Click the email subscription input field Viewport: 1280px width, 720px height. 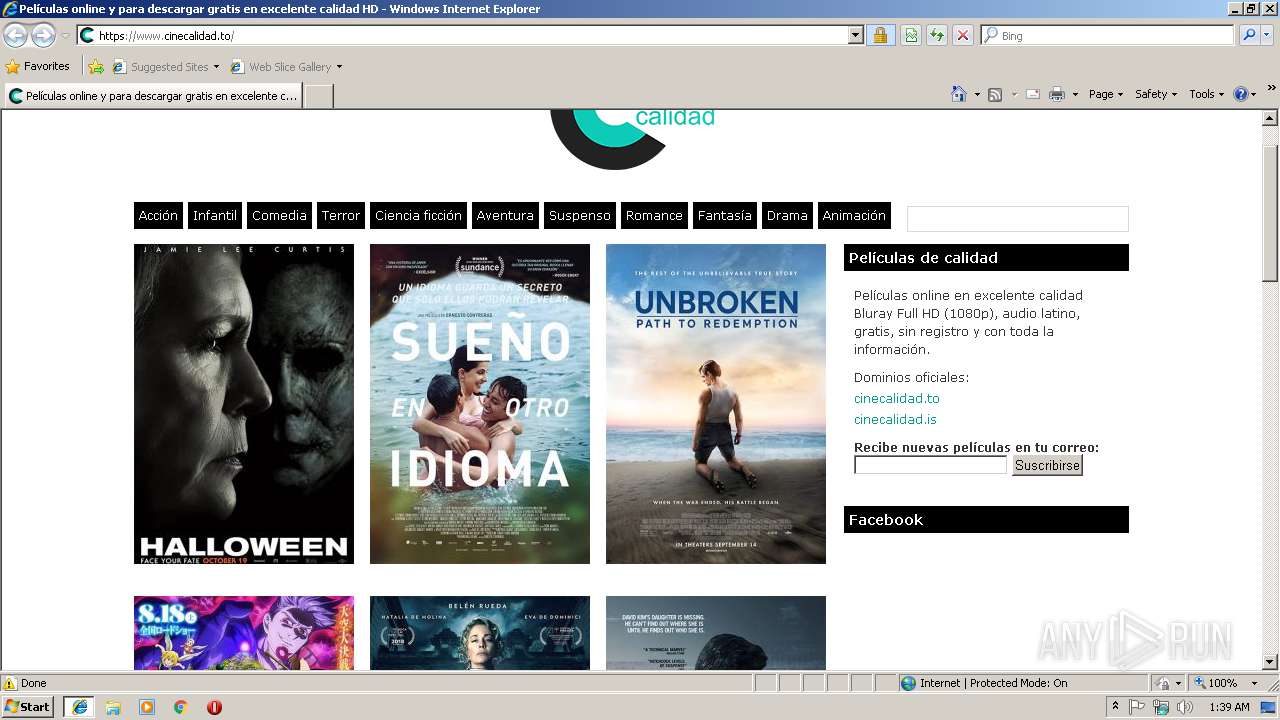point(930,465)
